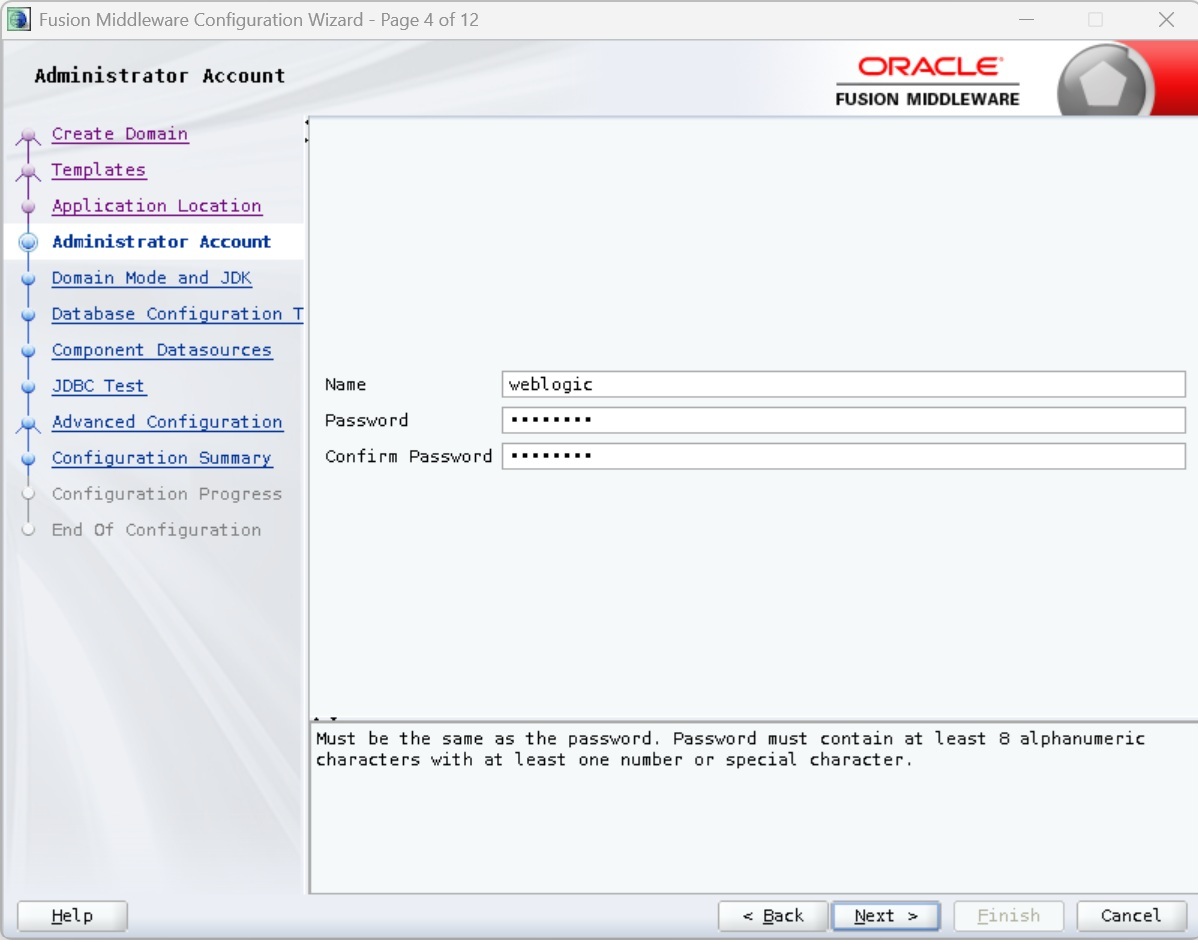
Task: Open Help for this wizard page
Action: 72,916
